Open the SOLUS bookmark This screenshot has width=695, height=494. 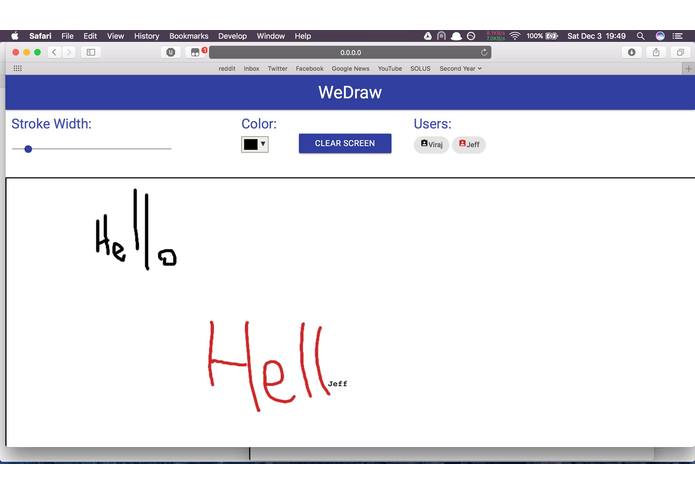pos(420,69)
